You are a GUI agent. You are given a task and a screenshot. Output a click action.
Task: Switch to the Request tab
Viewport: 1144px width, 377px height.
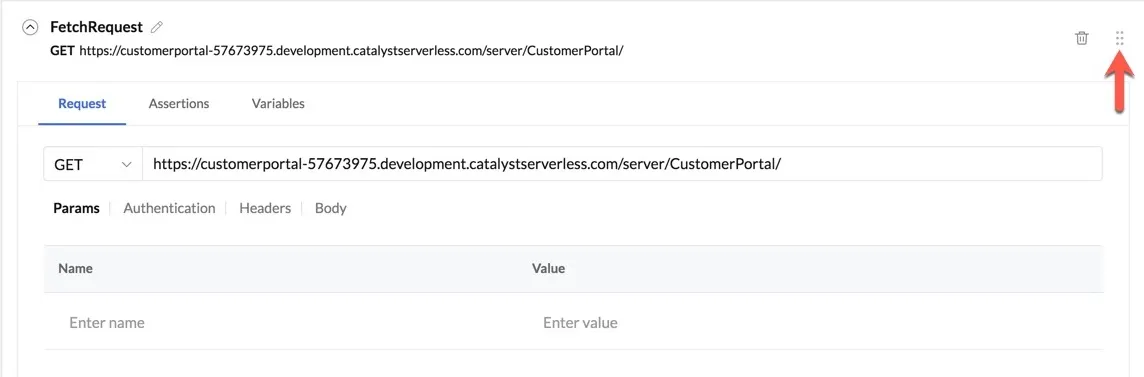[82, 104]
